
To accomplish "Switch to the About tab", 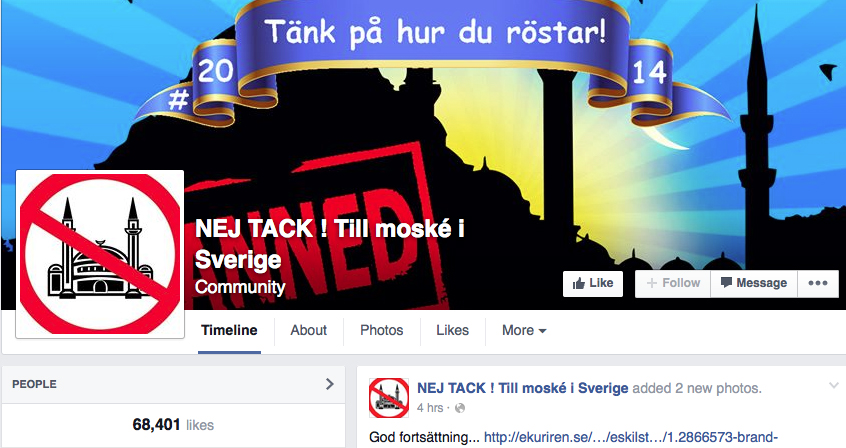I will [309, 330].
